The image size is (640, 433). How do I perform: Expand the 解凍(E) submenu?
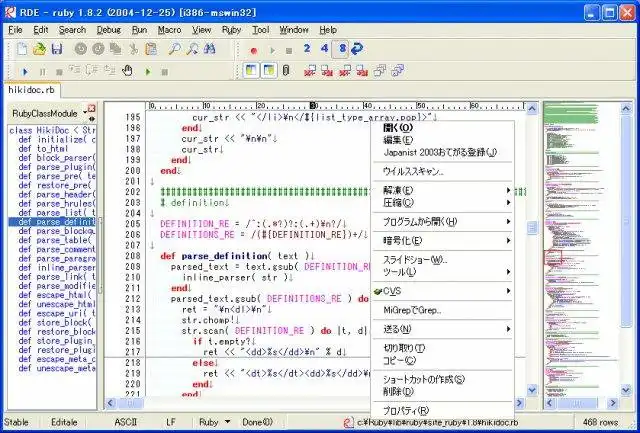point(442,190)
